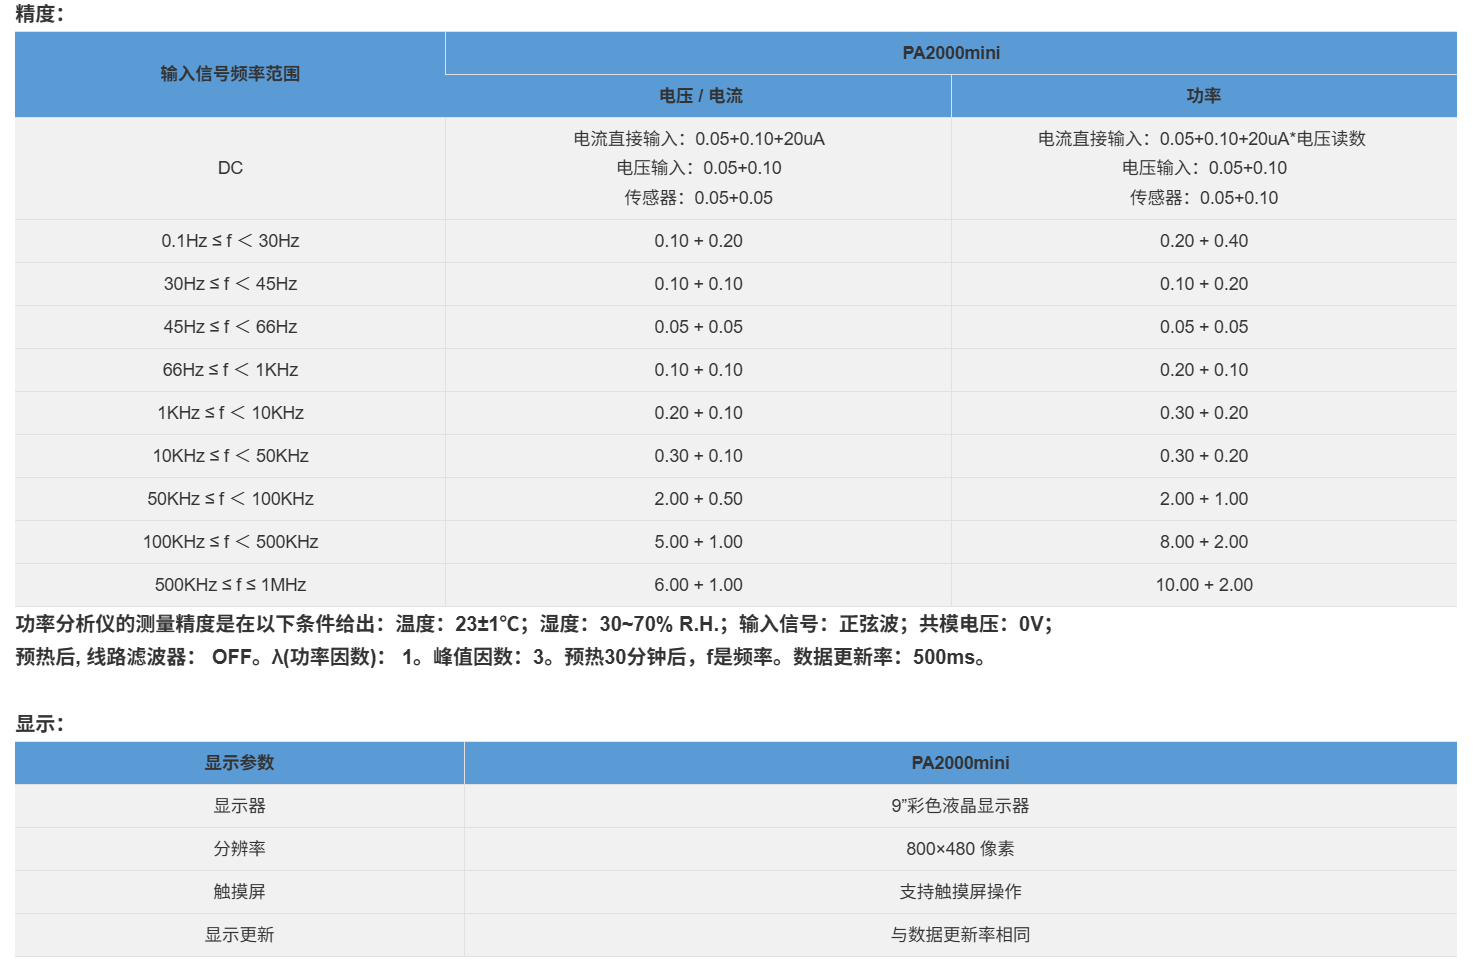Select the 9"彩色液晶显示器 cell

pos(960,806)
